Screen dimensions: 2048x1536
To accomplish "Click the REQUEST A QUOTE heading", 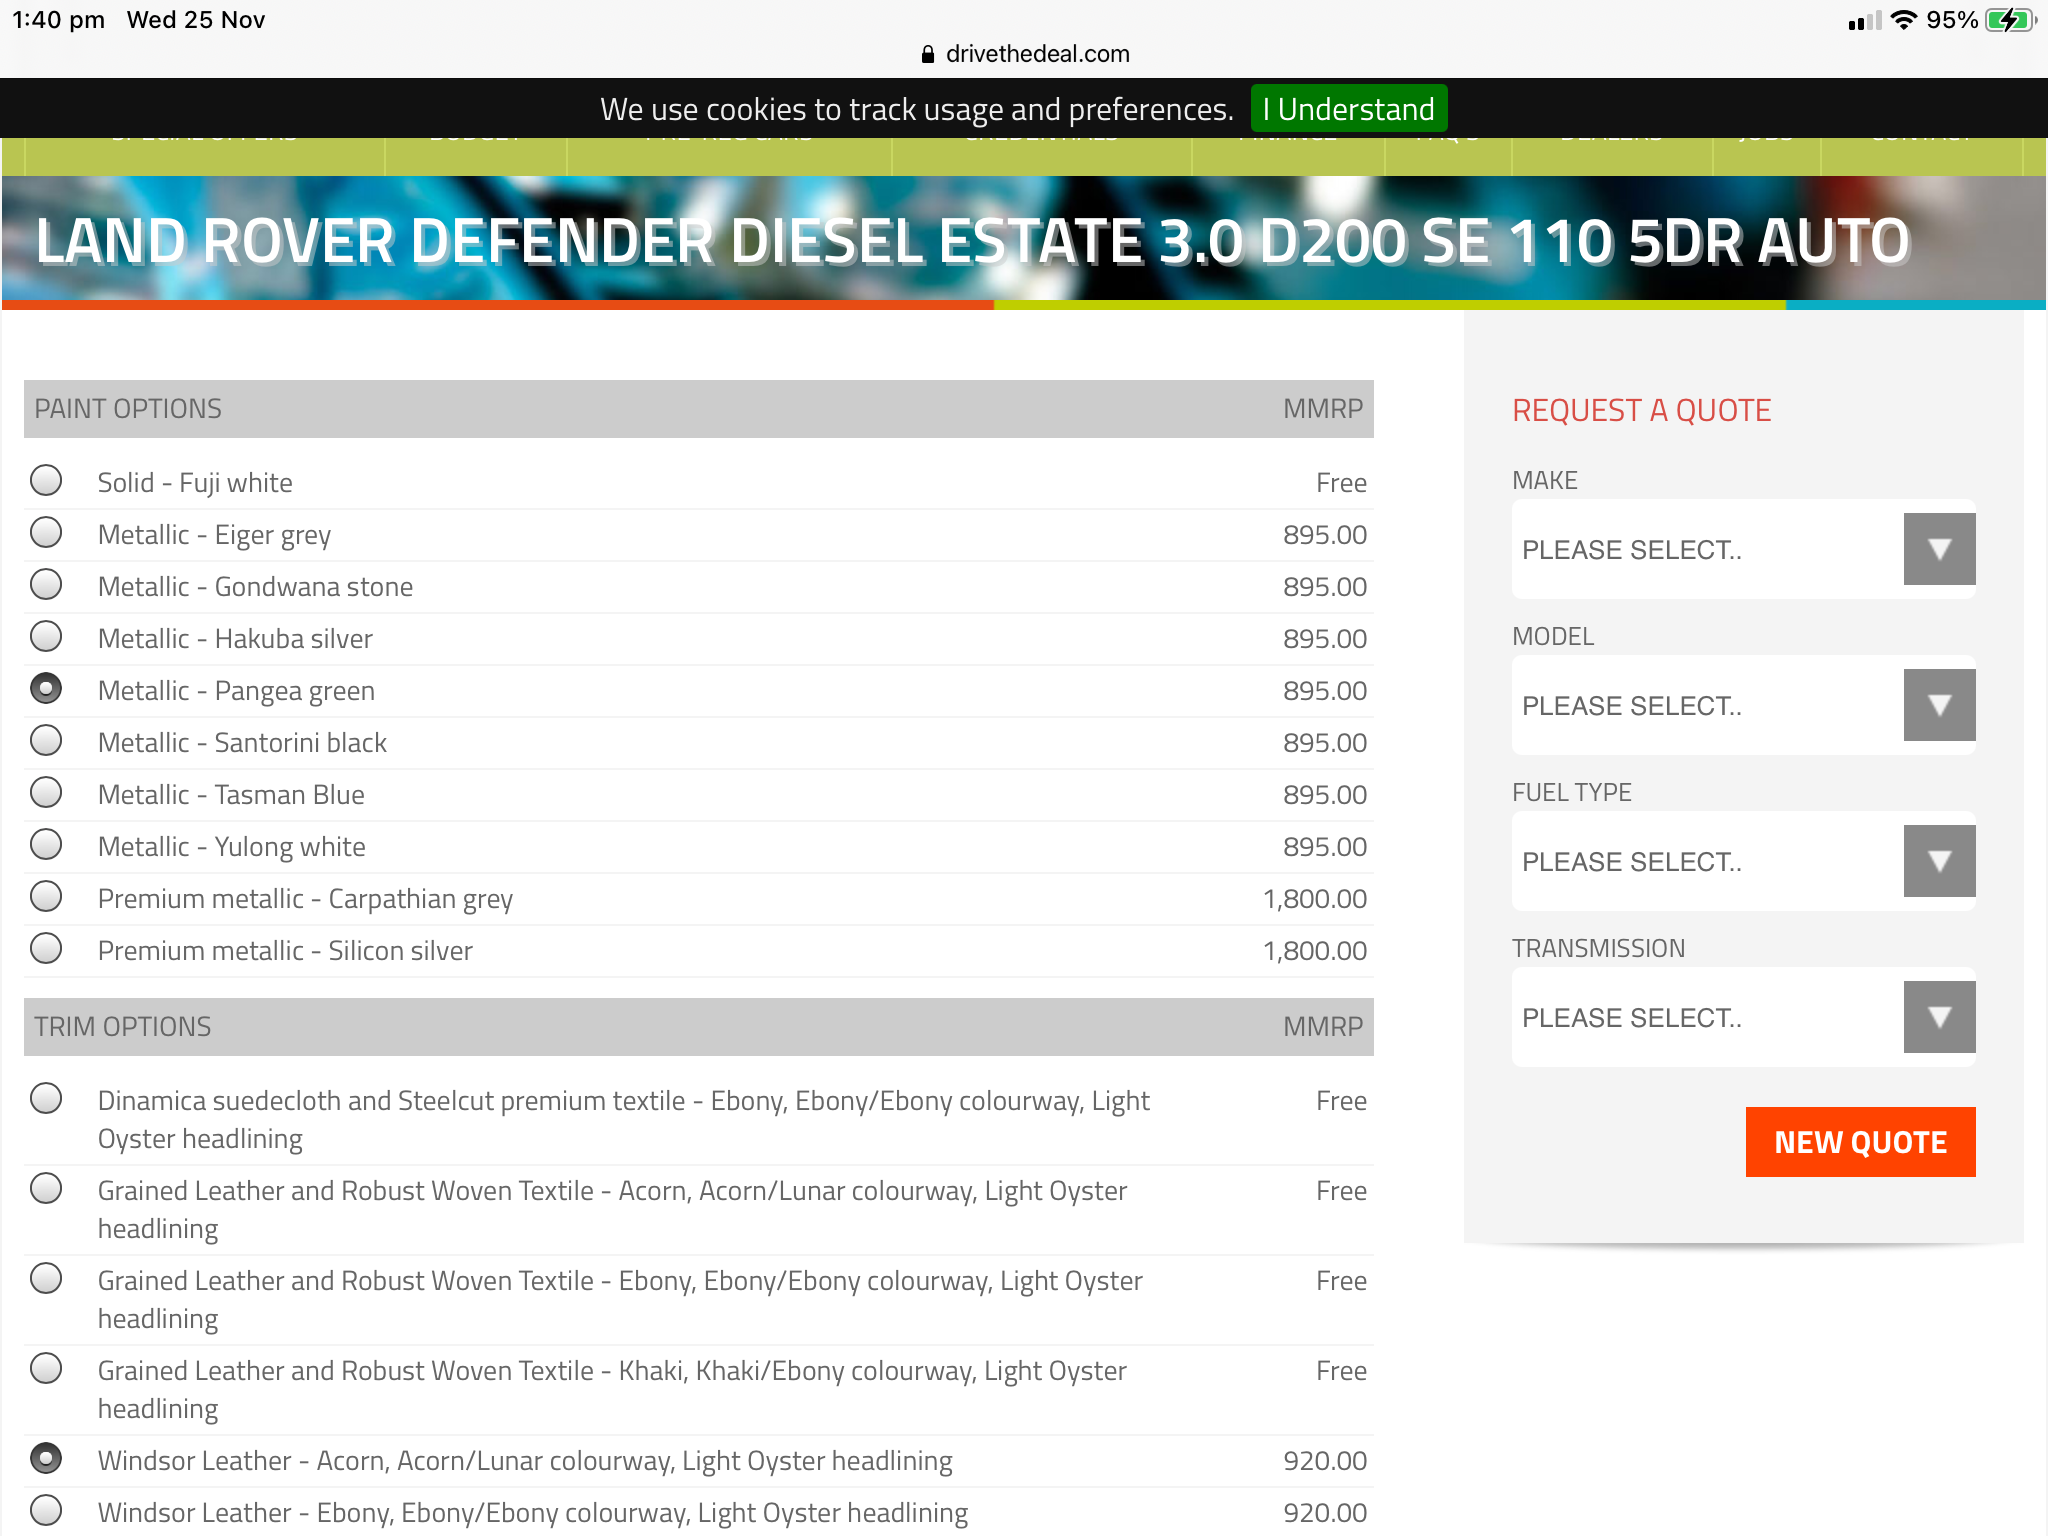I will point(1641,411).
